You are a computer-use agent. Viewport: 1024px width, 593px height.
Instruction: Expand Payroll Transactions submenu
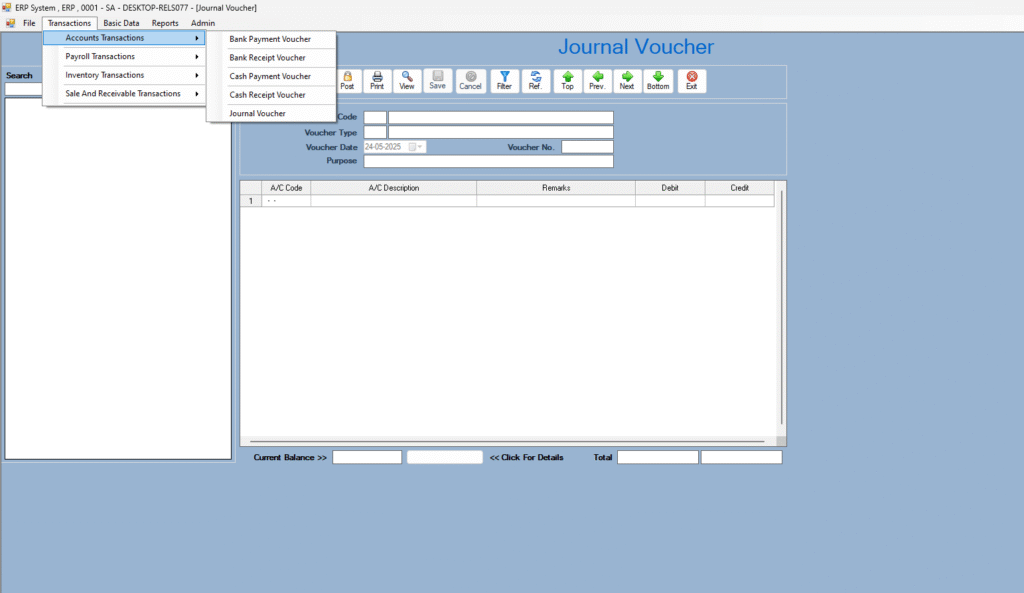point(125,57)
